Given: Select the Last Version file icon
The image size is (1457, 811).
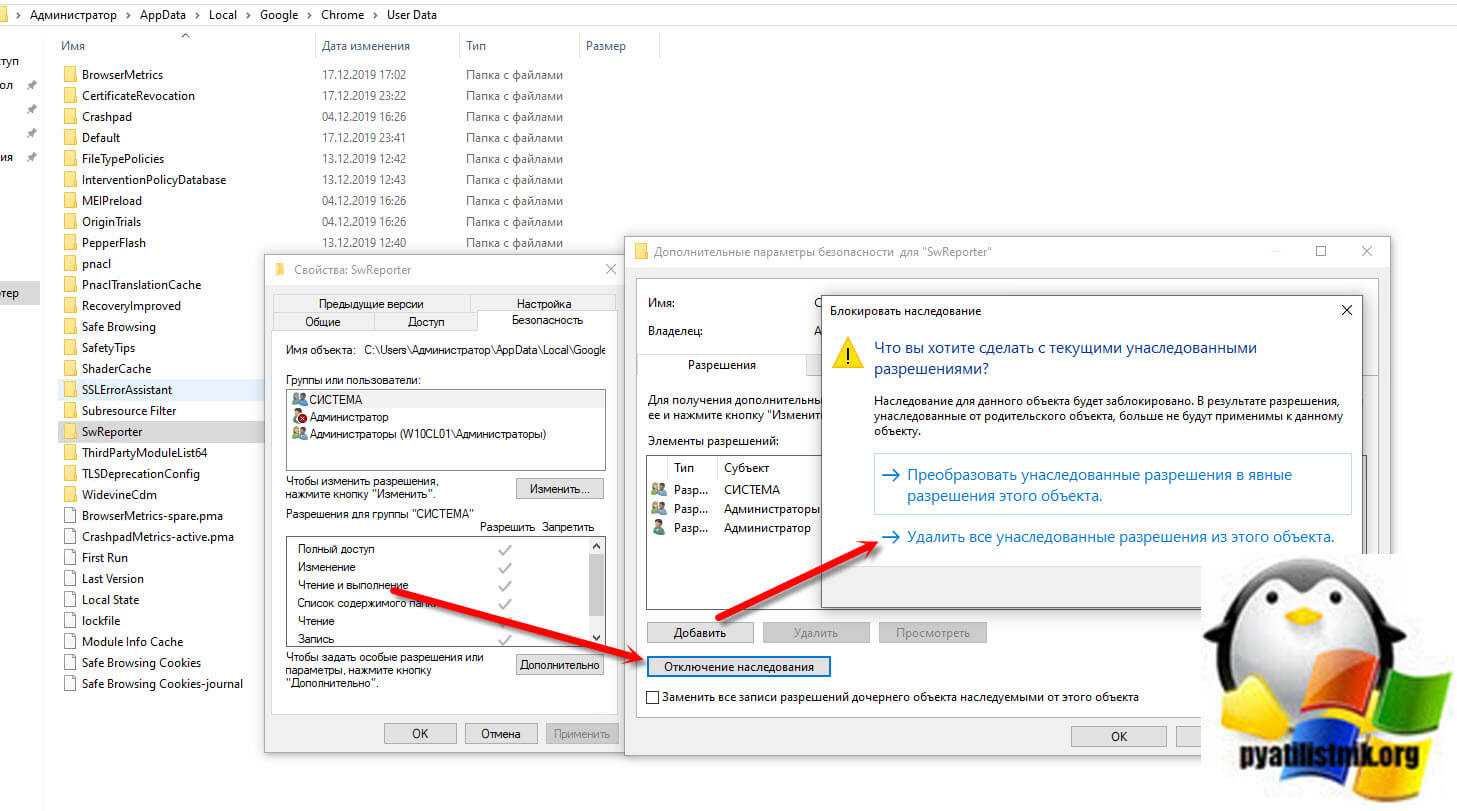Looking at the screenshot, I should tap(69, 579).
